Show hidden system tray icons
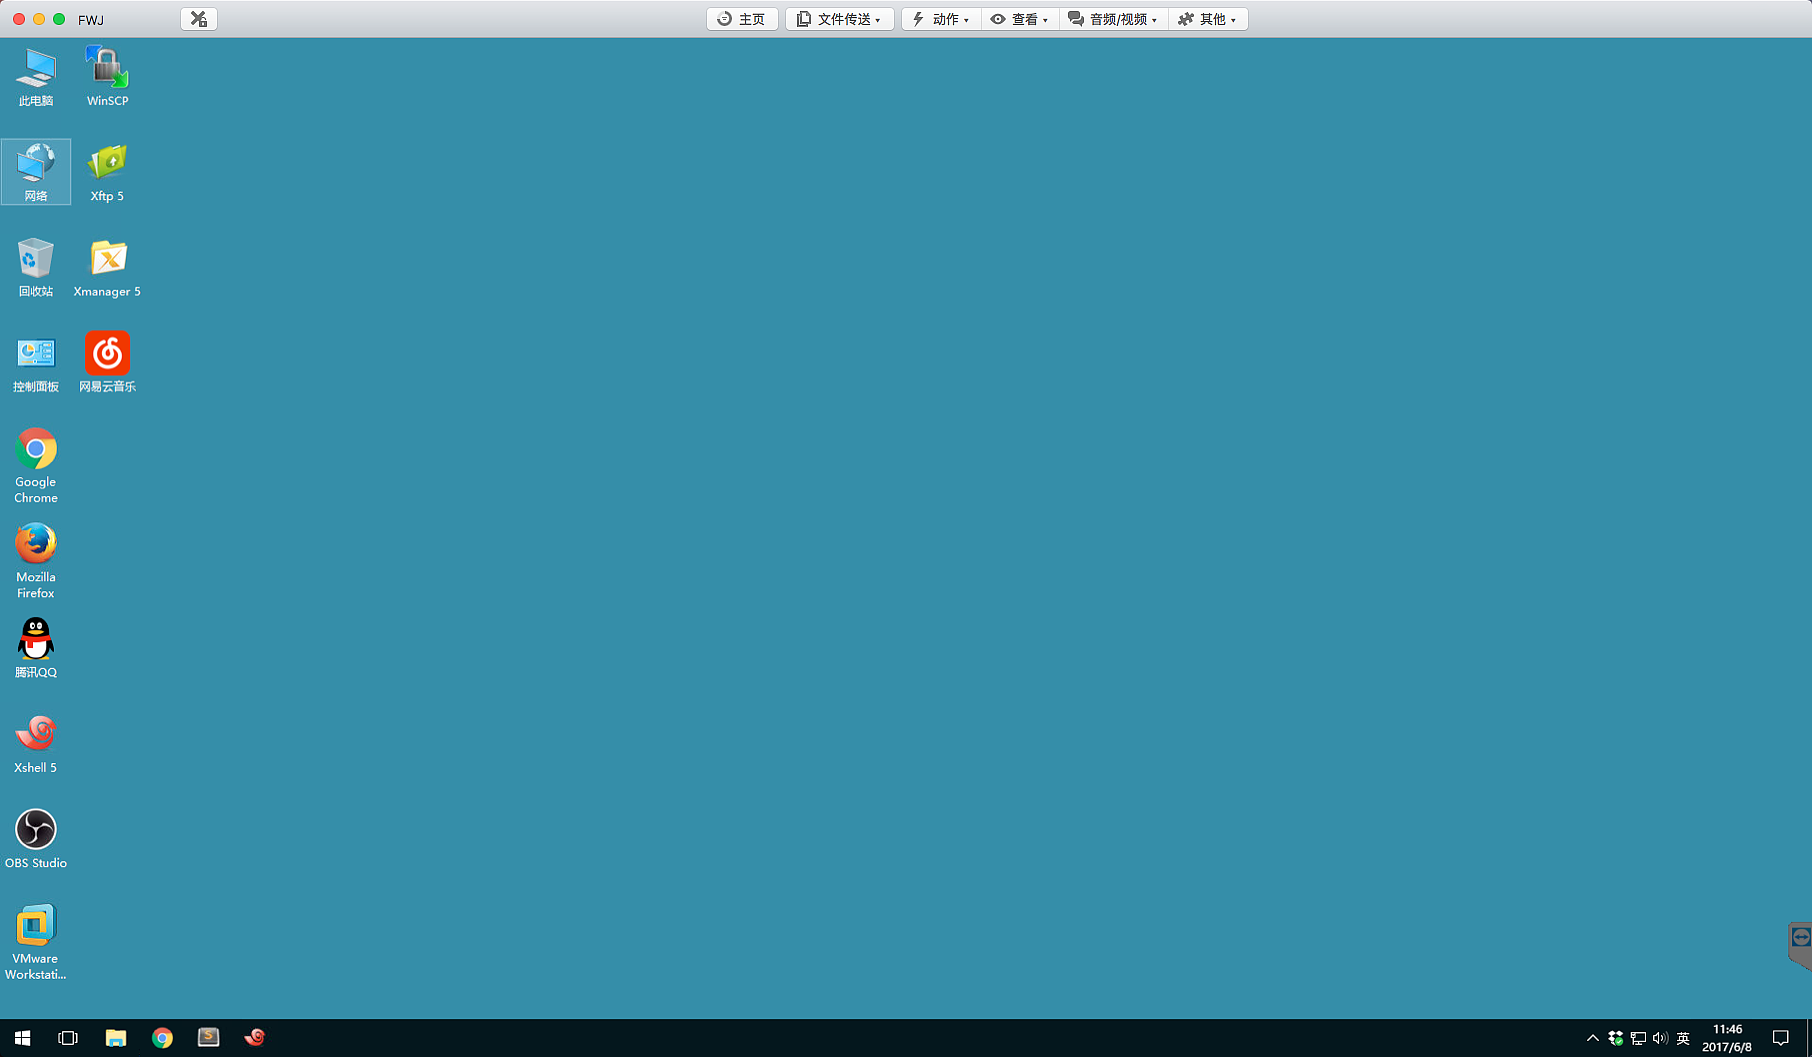This screenshot has height=1057, width=1812. click(x=1592, y=1038)
